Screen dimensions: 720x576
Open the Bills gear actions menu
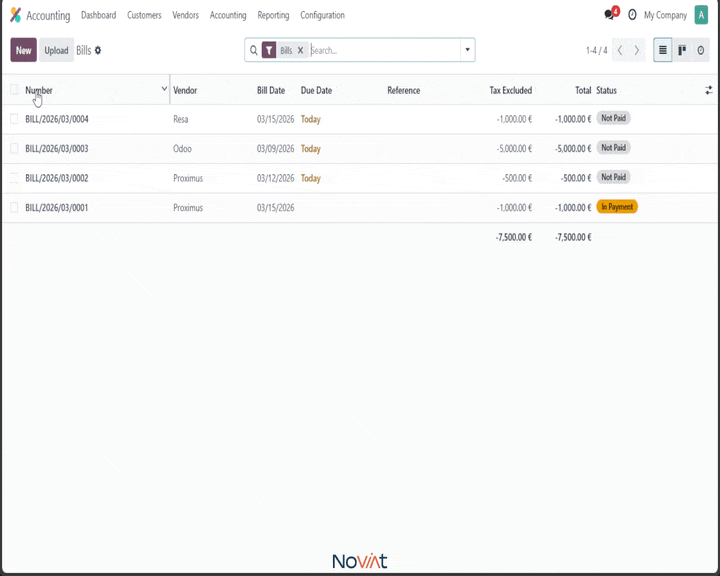pyautogui.click(x=98, y=50)
